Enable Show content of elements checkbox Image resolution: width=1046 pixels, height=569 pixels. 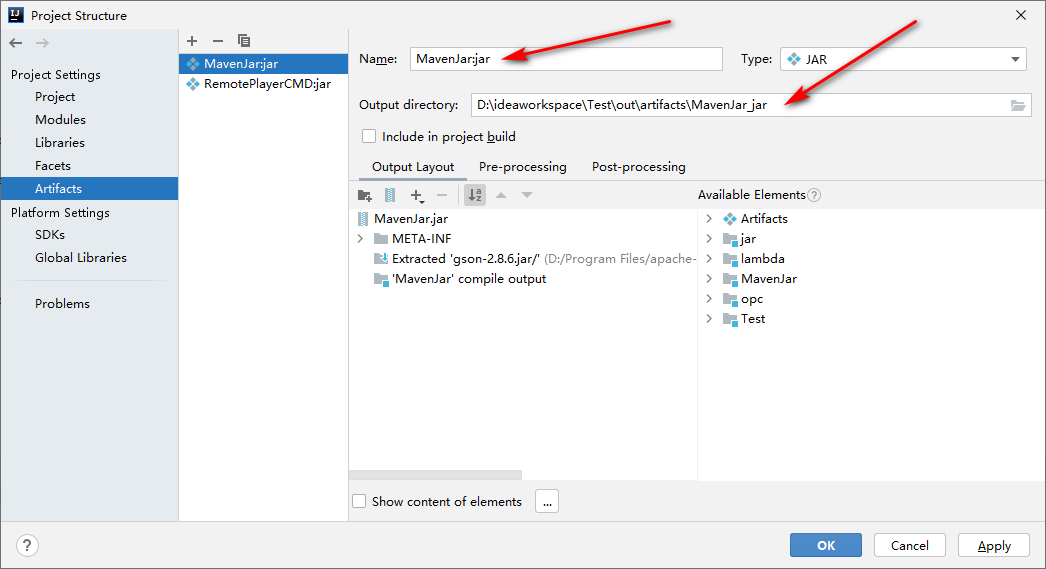(x=359, y=502)
